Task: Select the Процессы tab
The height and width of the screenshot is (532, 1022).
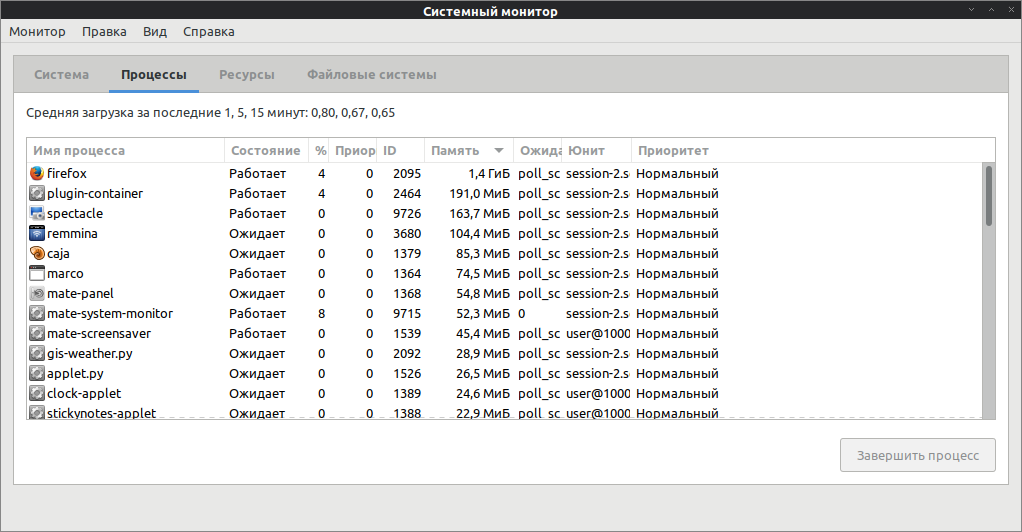Action: (154, 74)
